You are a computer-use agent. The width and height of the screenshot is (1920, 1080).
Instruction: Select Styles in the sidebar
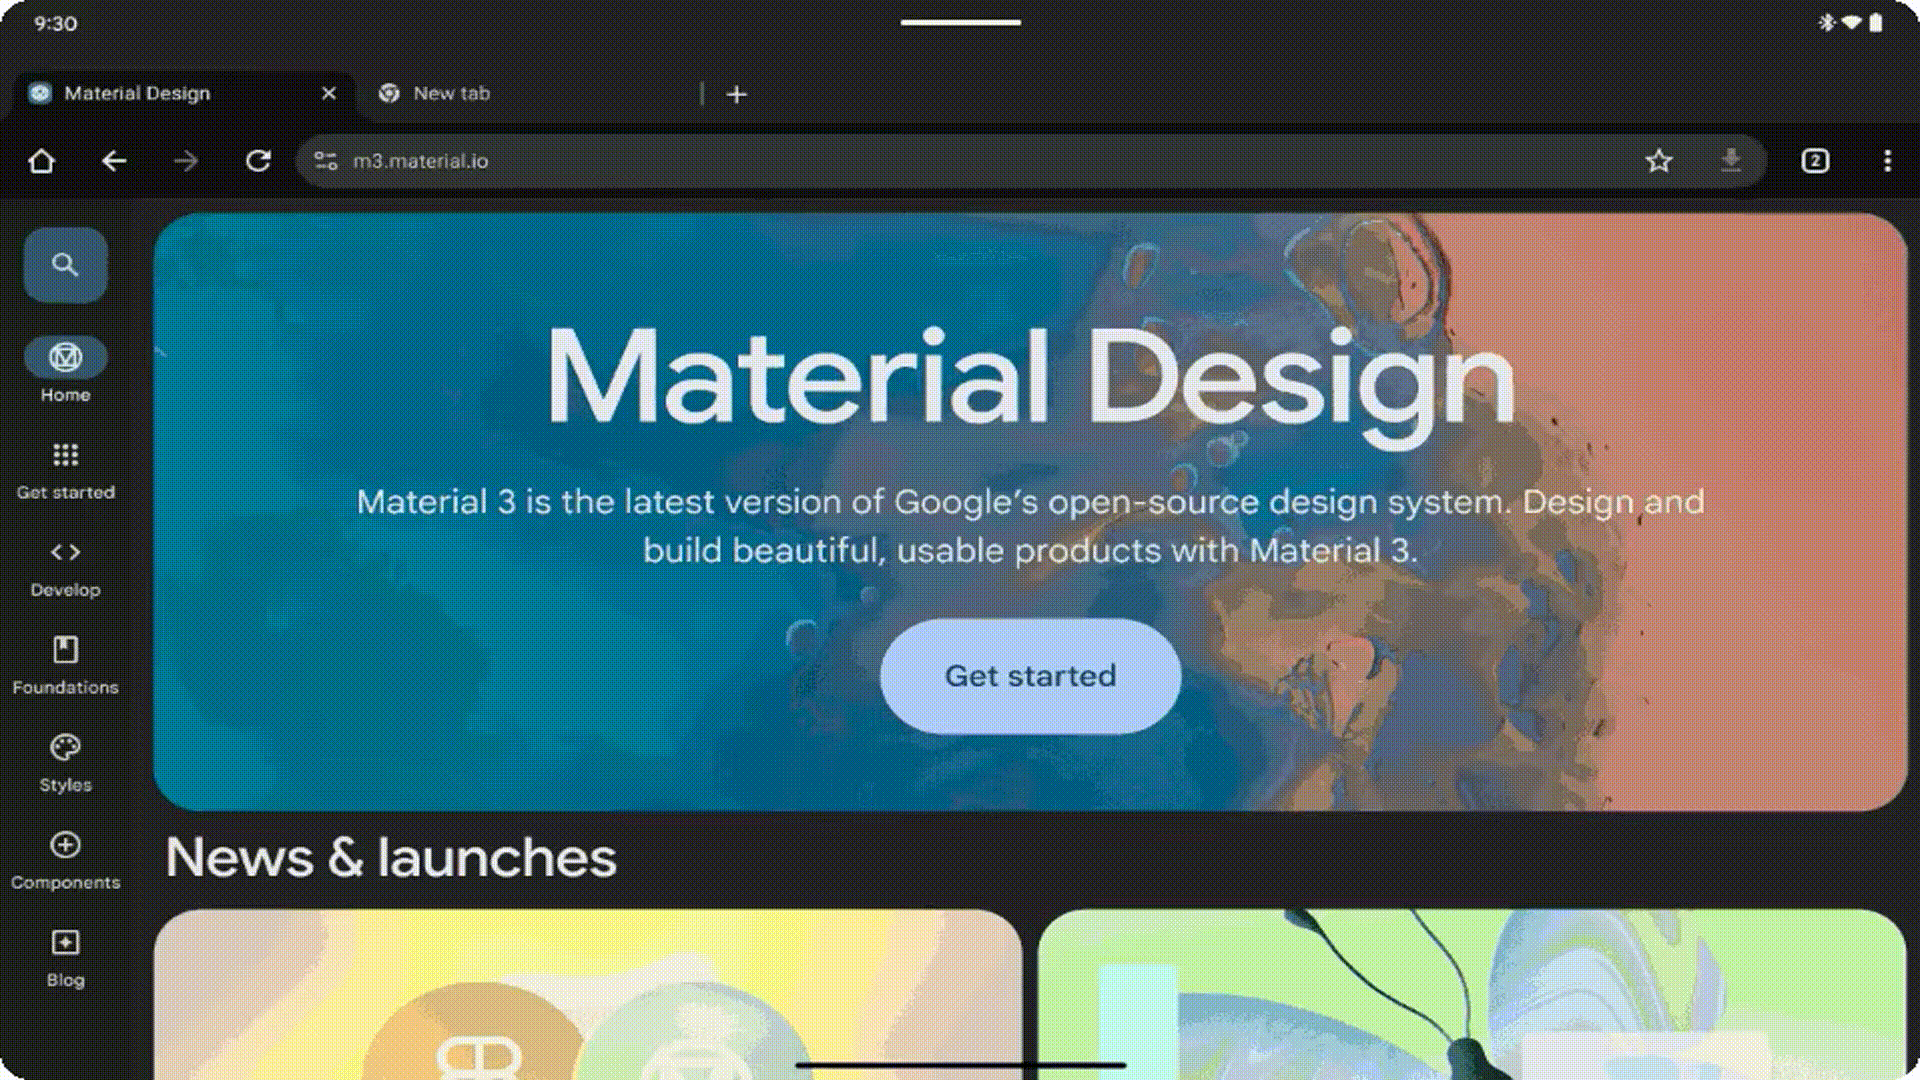pyautogui.click(x=65, y=748)
